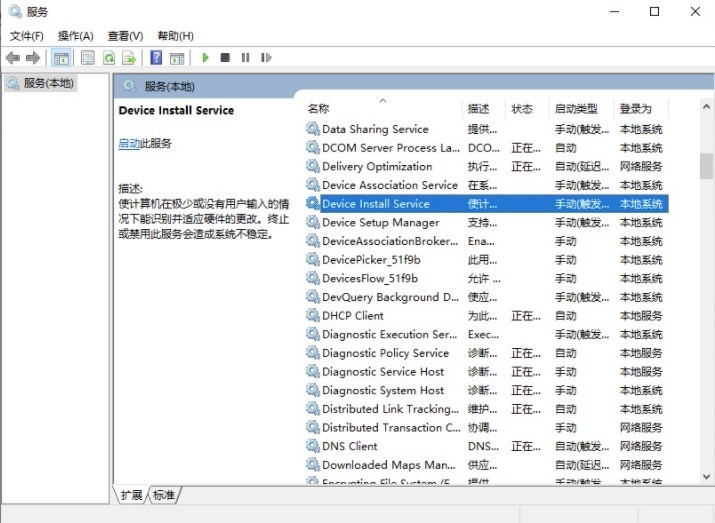The height and width of the screenshot is (523, 715).
Task: Click the Forward arrow in the toolbar
Action: (33, 58)
